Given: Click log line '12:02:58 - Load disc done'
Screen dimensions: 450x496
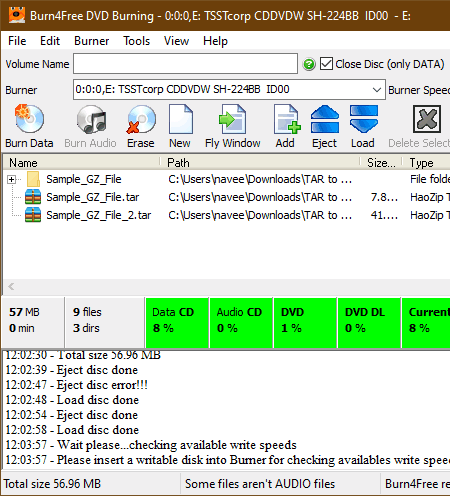Looking at the screenshot, I should pyautogui.click(x=72, y=430).
